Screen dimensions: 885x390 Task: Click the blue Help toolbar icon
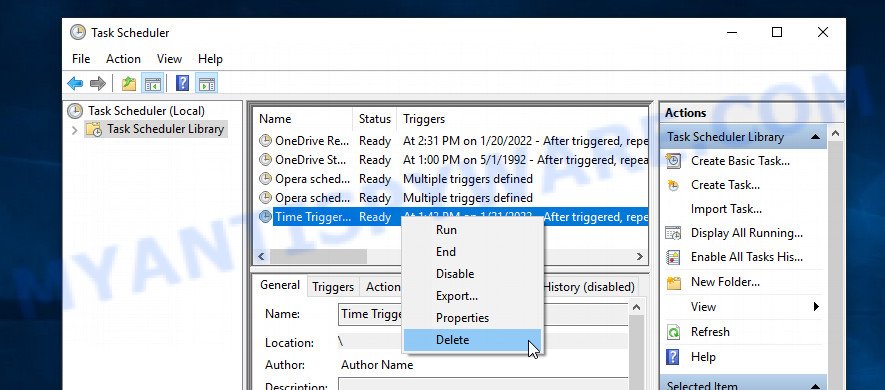point(182,84)
